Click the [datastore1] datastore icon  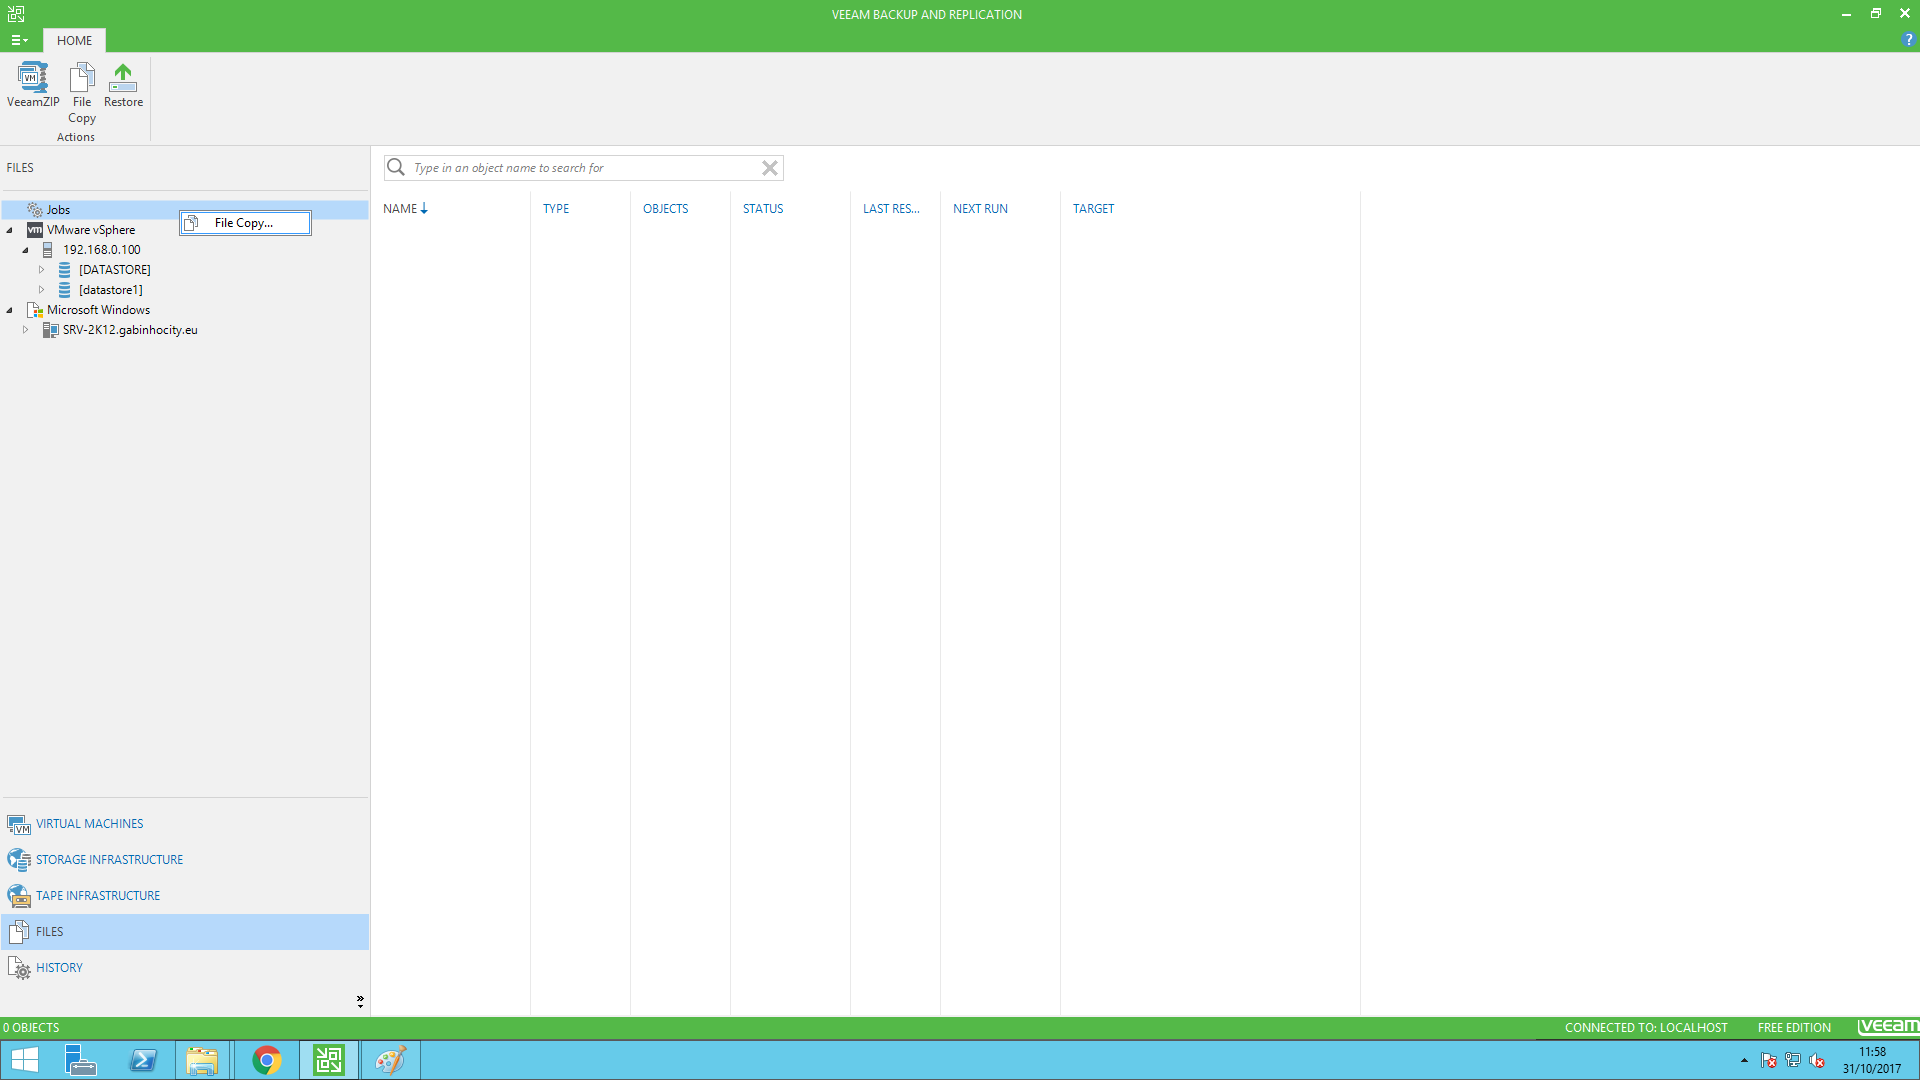coord(65,290)
